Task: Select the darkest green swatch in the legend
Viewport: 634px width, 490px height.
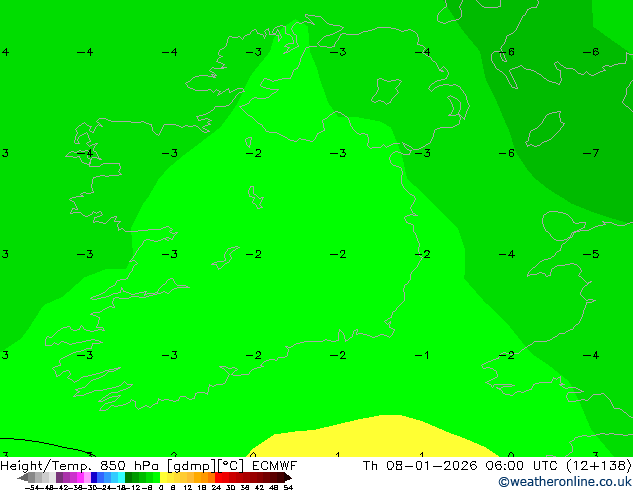Action: [129, 477]
